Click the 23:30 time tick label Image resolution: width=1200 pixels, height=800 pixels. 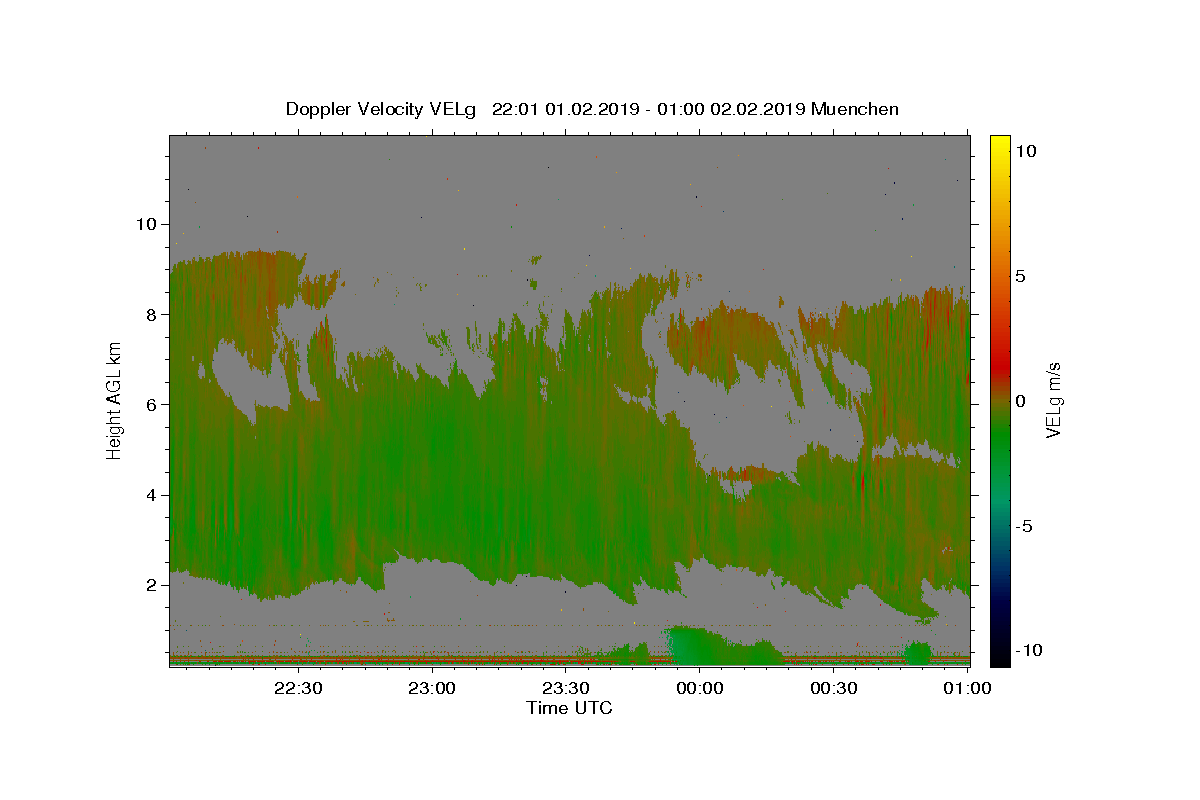coord(566,688)
